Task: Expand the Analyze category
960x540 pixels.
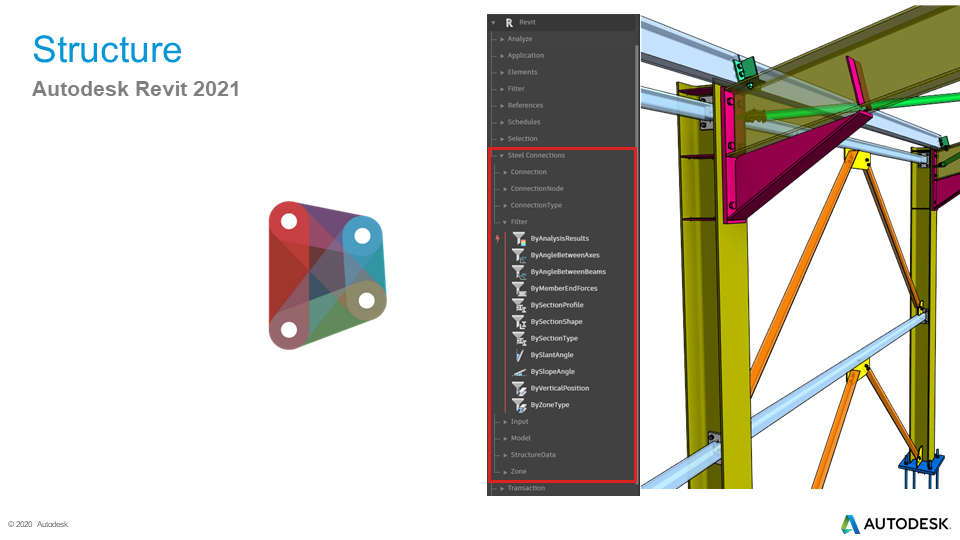Action: (502, 39)
